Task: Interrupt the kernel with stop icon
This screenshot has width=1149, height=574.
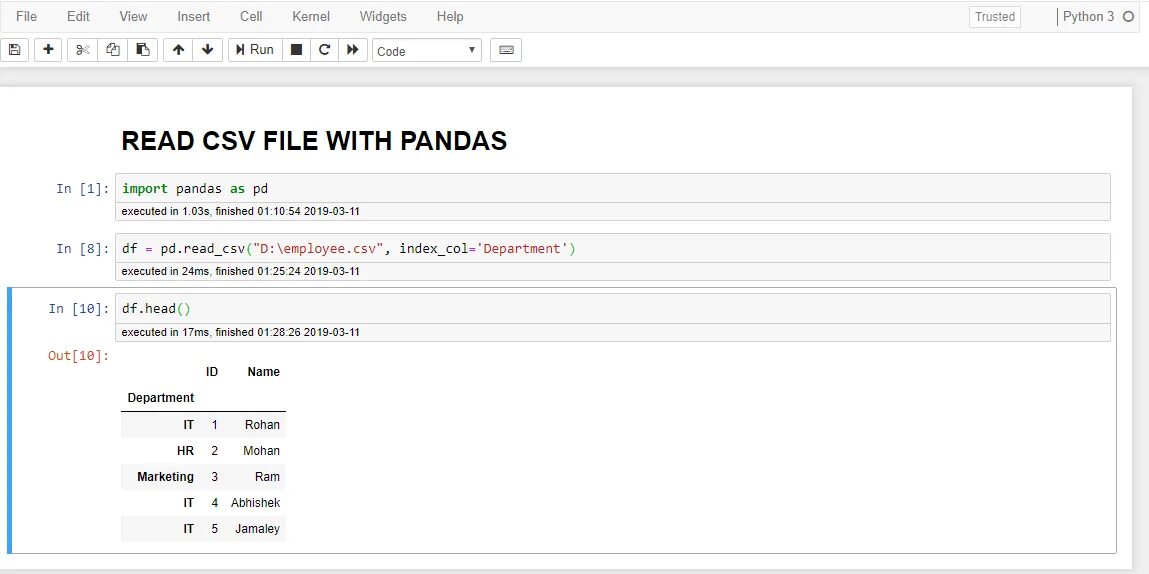Action: coord(296,50)
